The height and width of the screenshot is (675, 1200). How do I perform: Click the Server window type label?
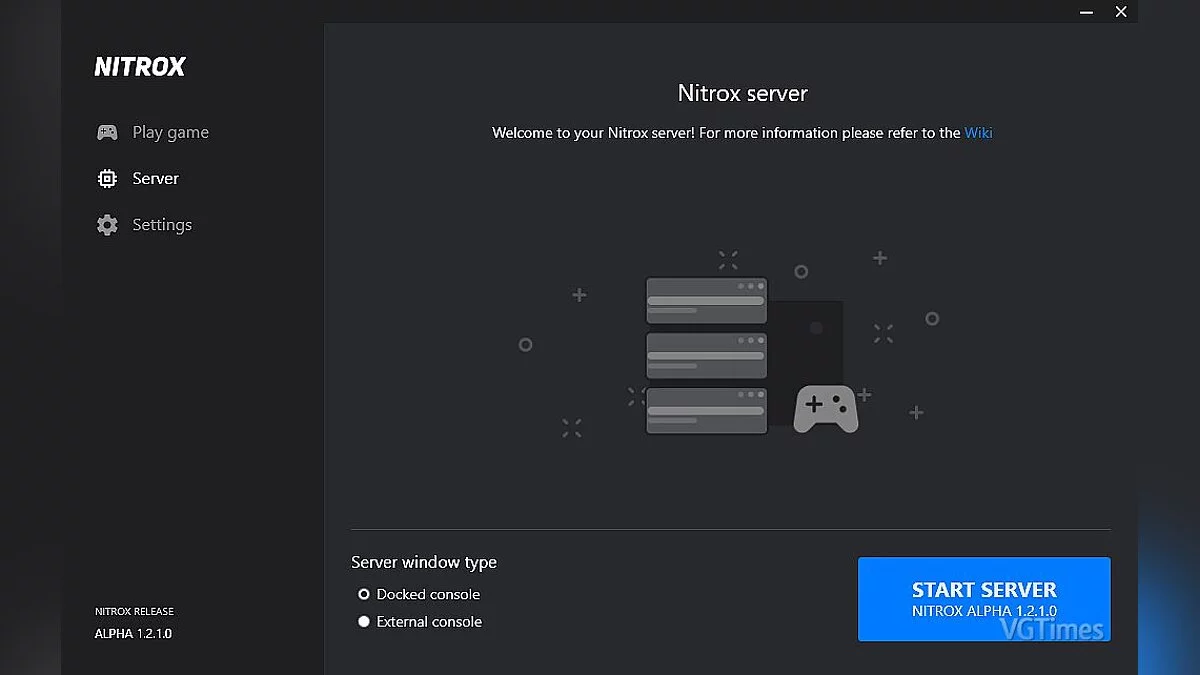[x=424, y=562]
